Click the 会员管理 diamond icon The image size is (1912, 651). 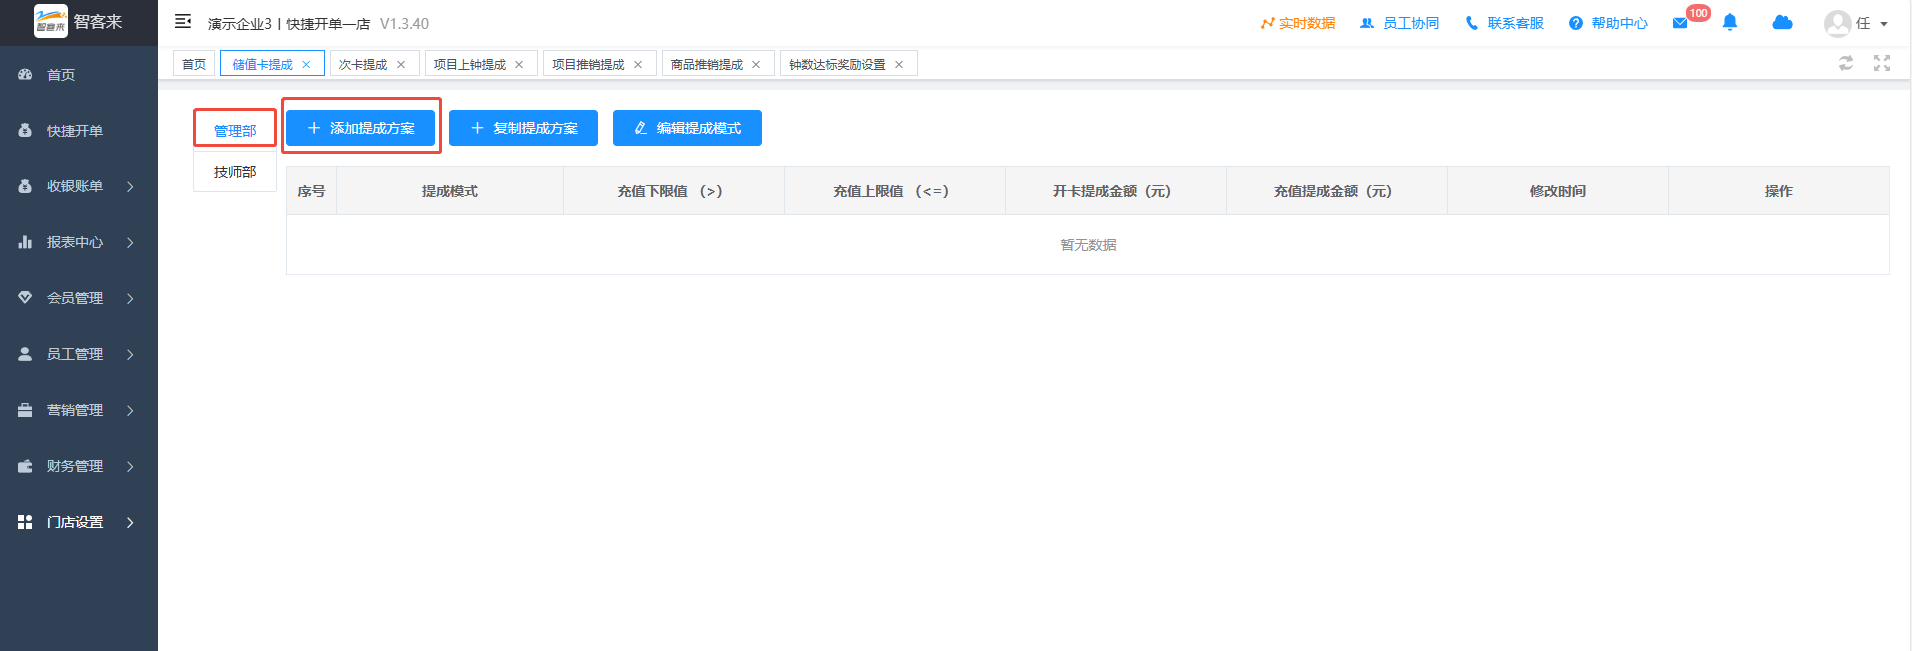(25, 298)
